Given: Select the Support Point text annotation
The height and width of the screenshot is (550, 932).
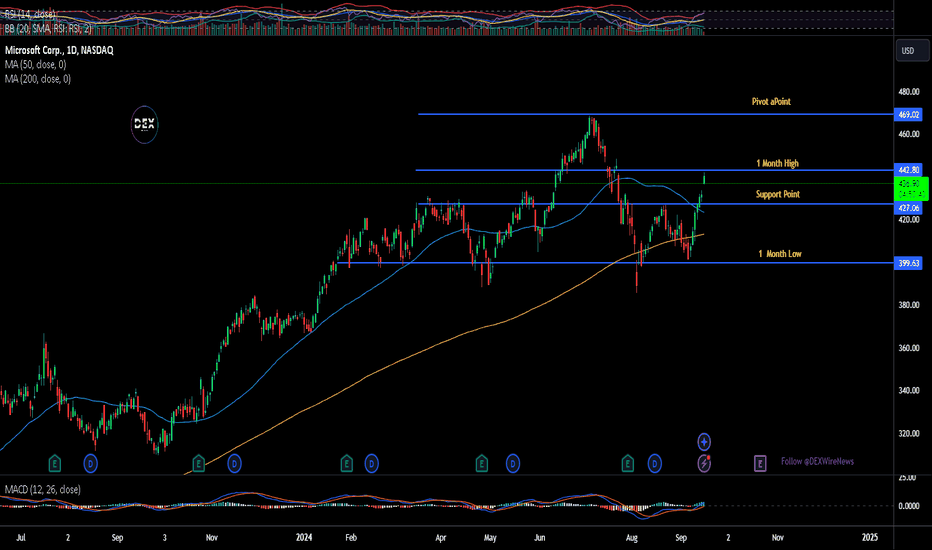Looking at the screenshot, I should tap(777, 194).
